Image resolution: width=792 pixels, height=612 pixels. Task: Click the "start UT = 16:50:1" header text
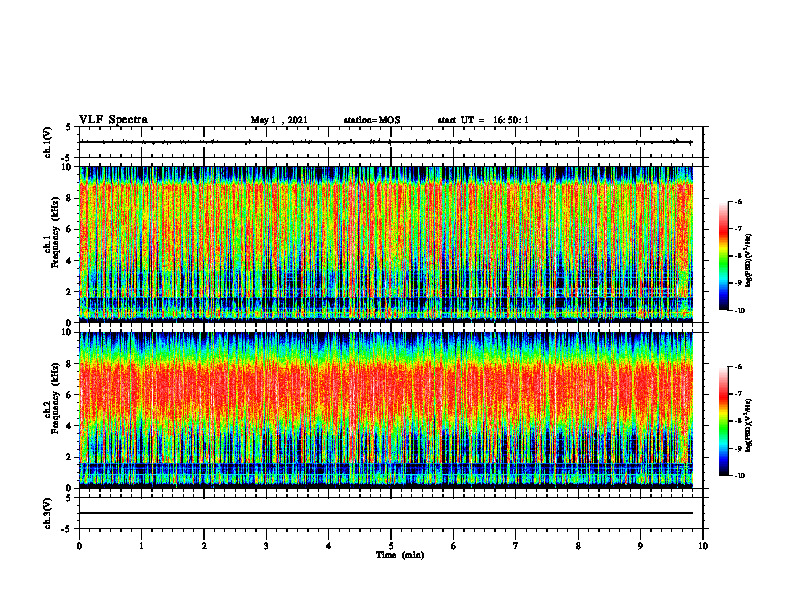(483, 120)
